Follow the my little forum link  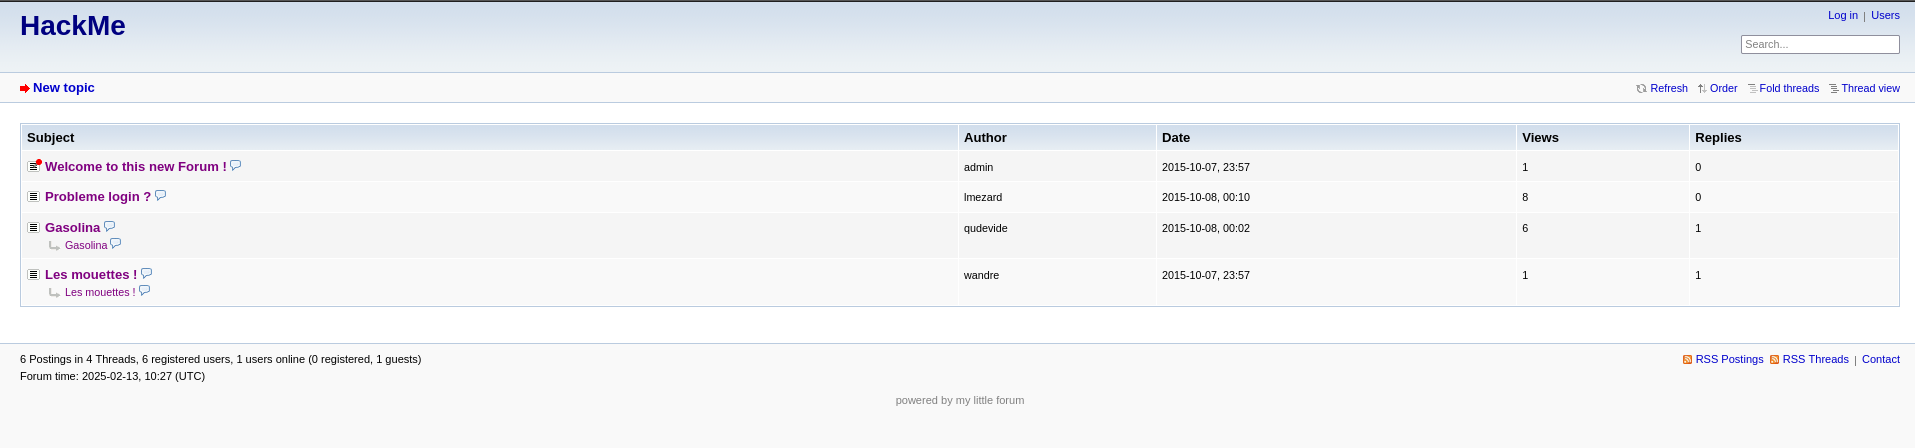coord(990,400)
